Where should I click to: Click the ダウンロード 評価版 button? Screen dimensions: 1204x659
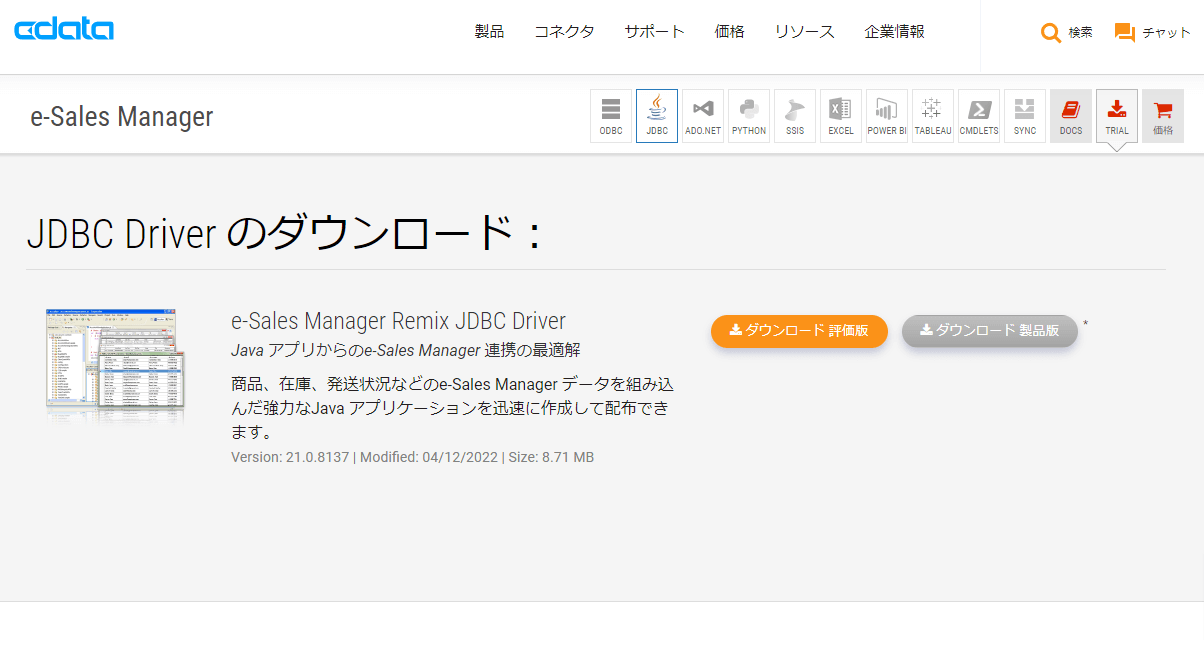pos(799,331)
